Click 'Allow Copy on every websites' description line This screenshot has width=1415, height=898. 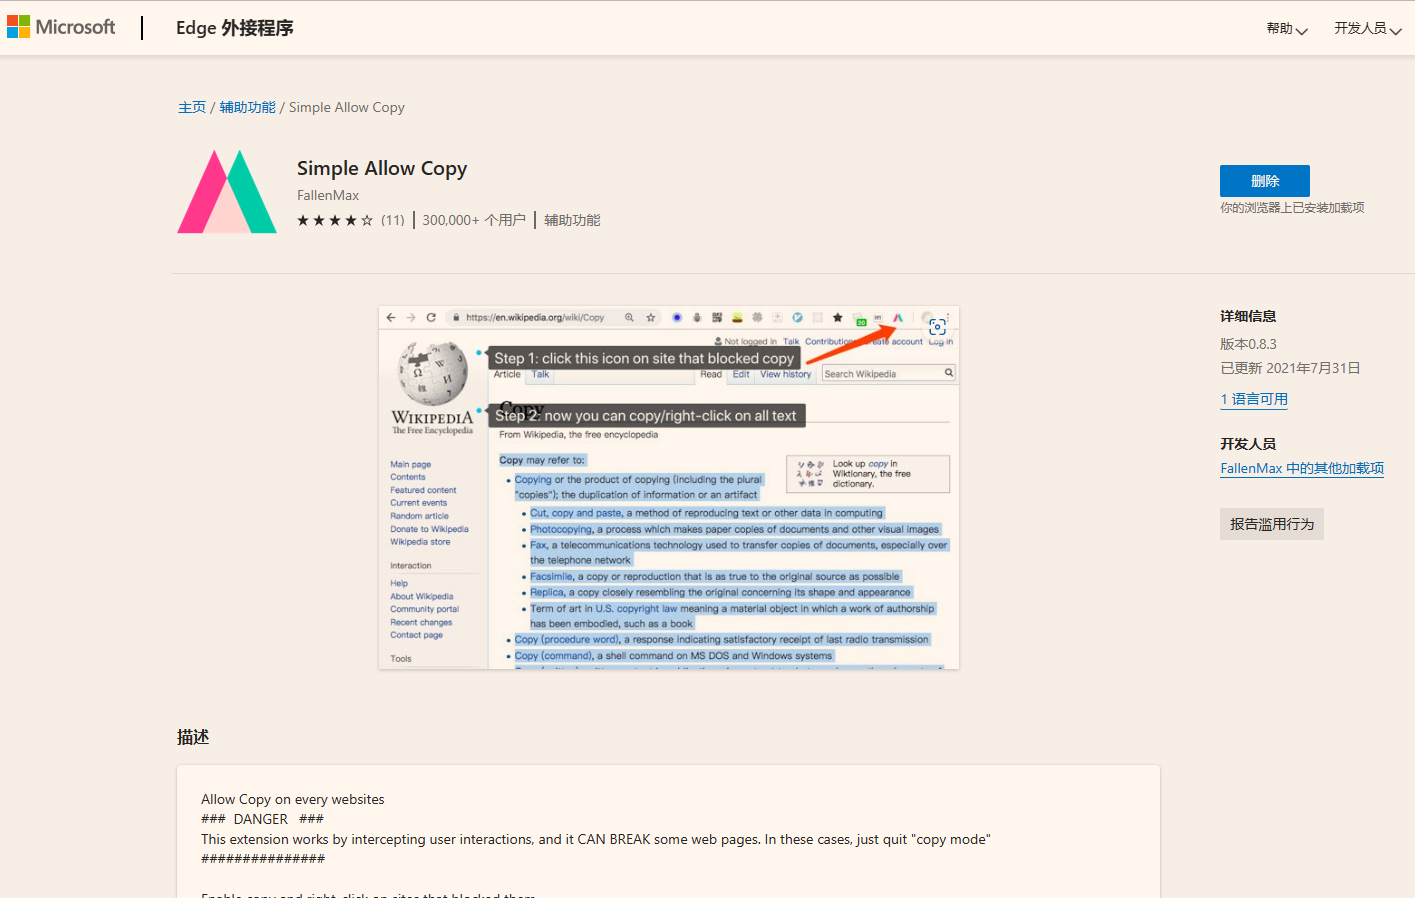293,799
